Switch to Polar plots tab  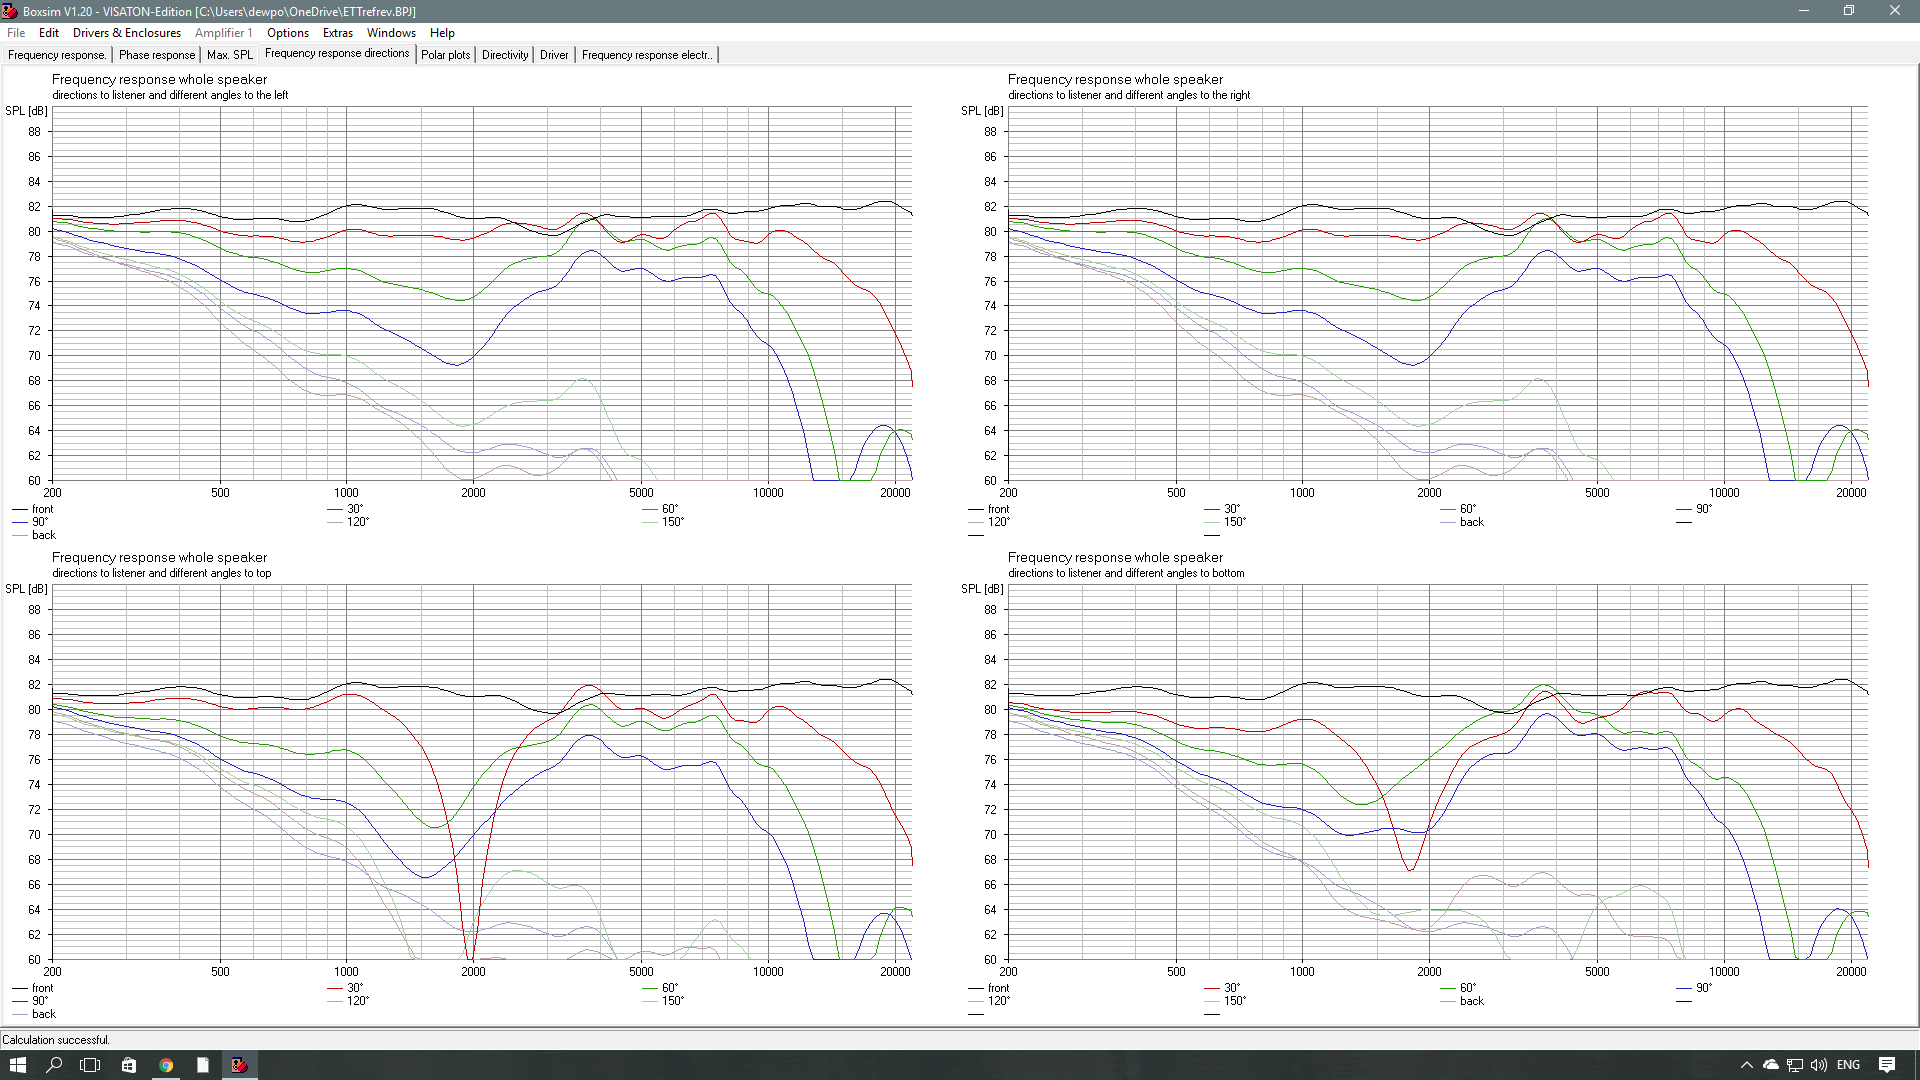(445, 55)
